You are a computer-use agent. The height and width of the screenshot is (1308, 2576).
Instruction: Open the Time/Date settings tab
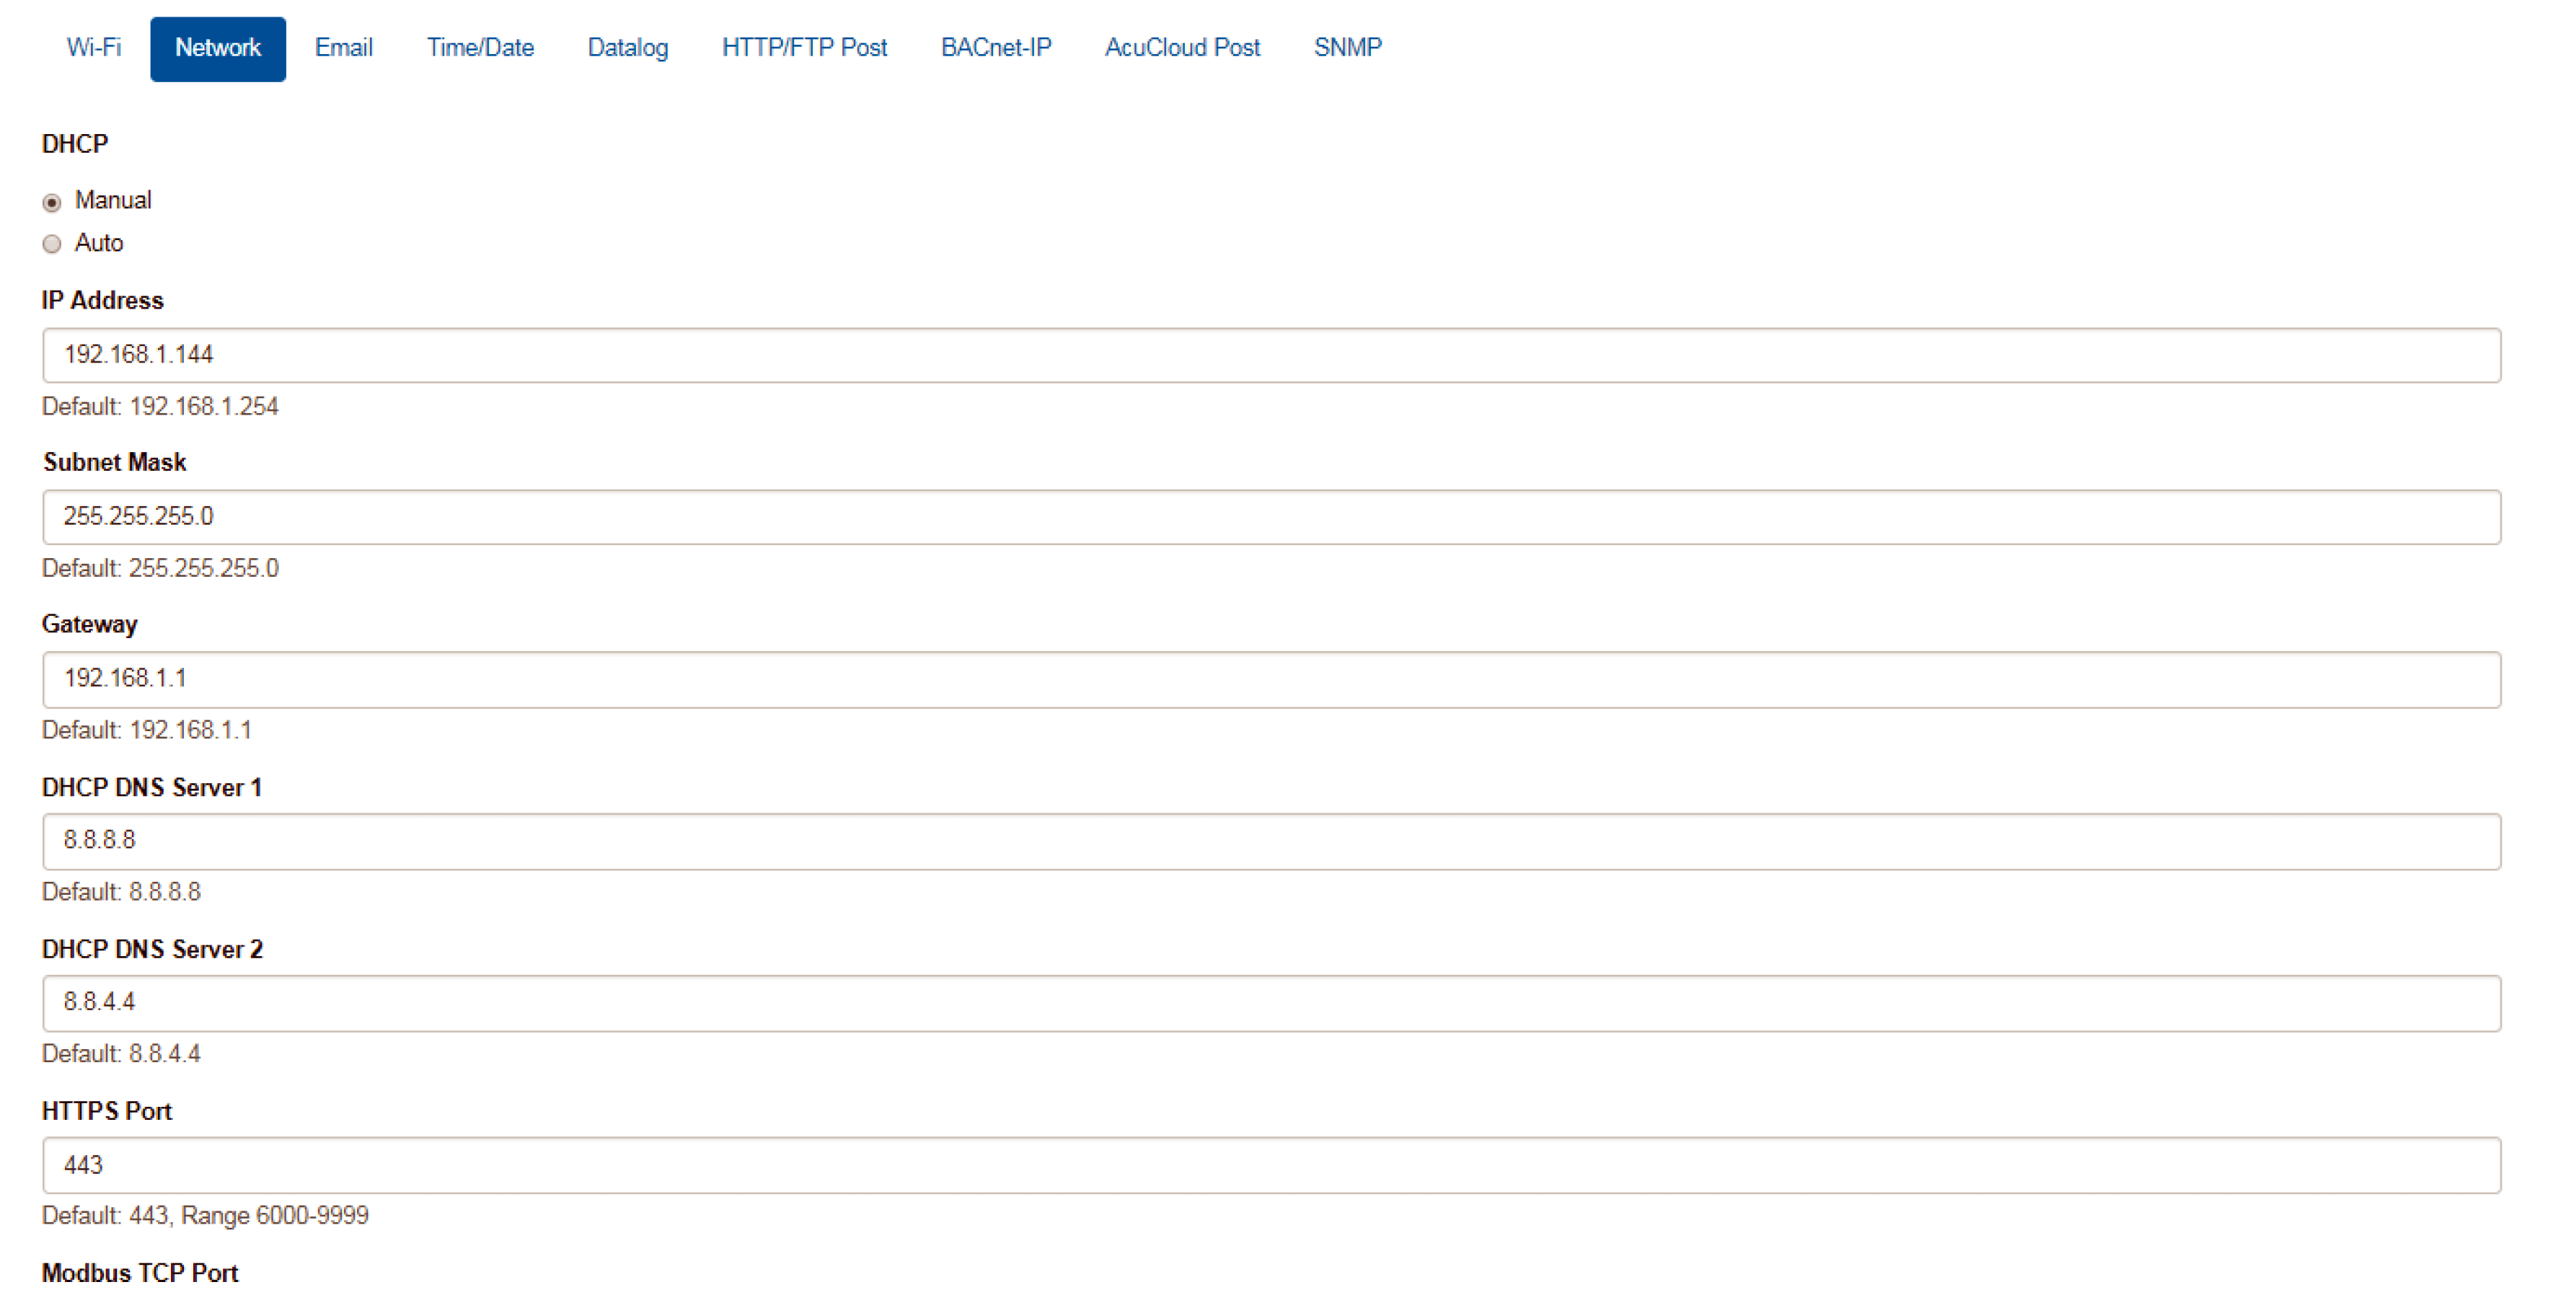click(480, 48)
